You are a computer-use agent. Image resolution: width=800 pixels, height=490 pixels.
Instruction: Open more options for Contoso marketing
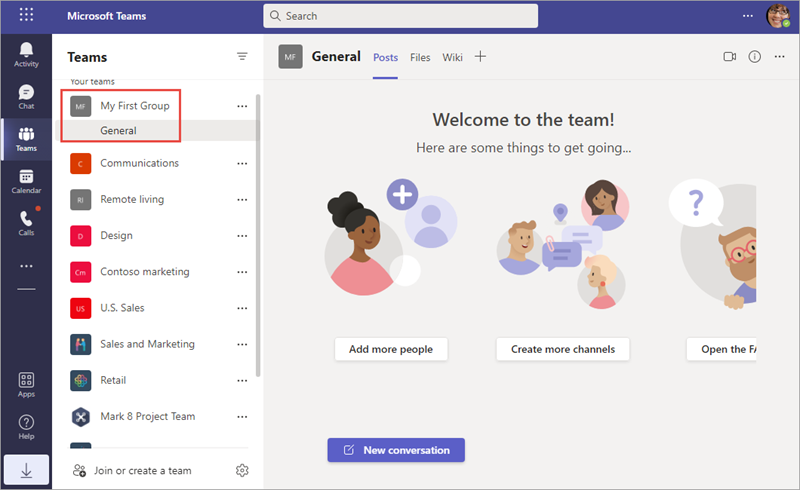pos(242,272)
